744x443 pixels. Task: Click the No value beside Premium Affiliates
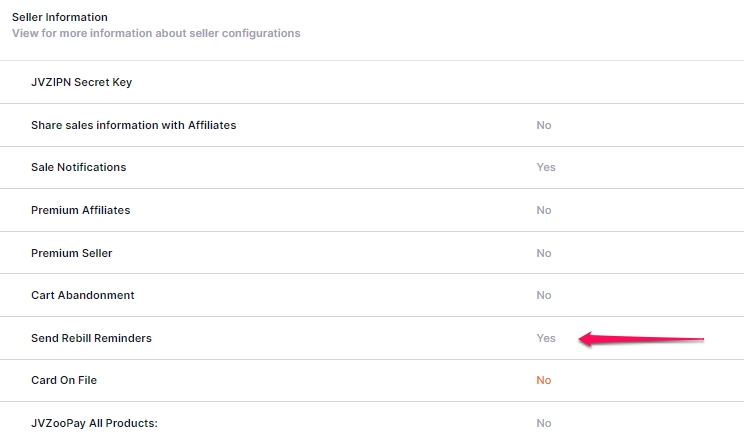click(x=544, y=210)
